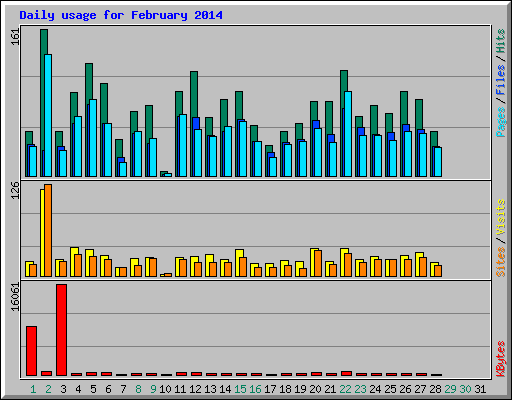
Task: Click day label '3' on the axis
Action: click(63, 389)
